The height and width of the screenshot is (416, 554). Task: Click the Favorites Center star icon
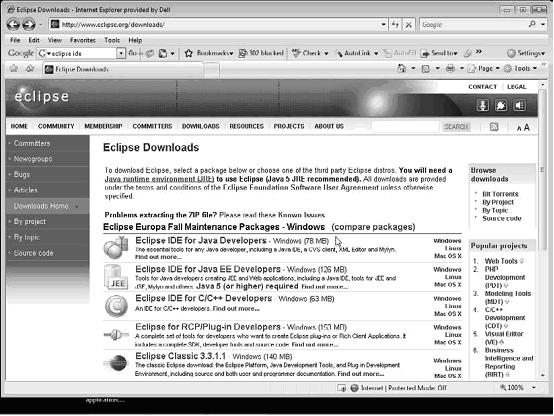[14, 68]
